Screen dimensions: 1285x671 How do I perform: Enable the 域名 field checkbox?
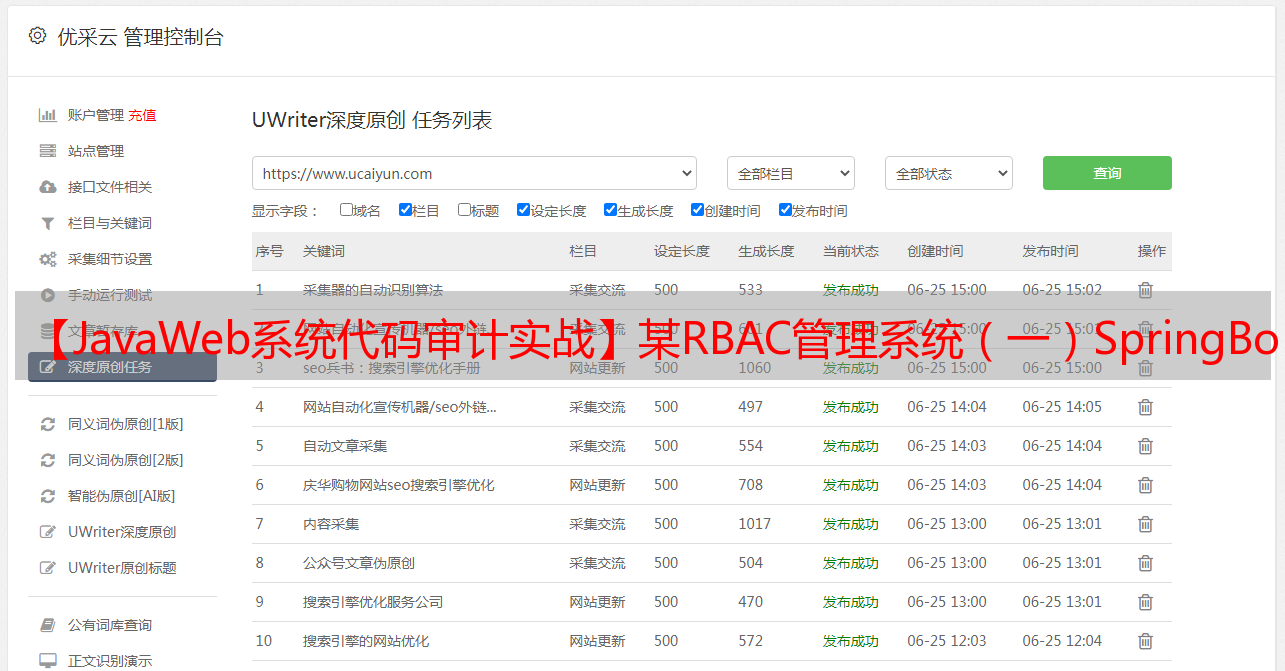click(x=346, y=210)
